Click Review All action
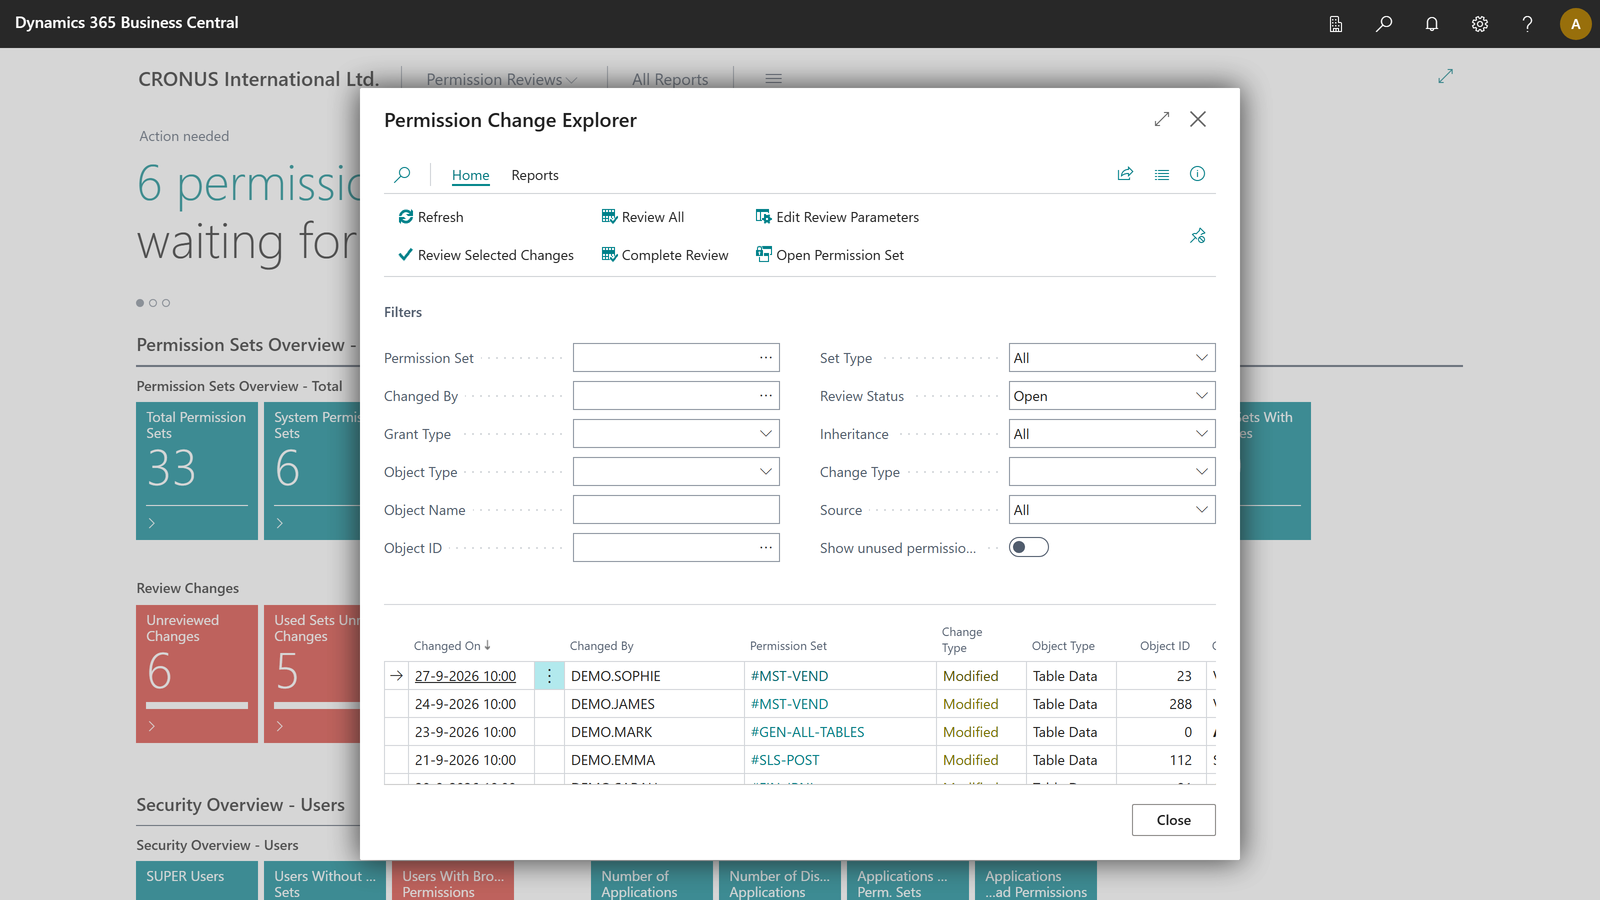 (643, 217)
